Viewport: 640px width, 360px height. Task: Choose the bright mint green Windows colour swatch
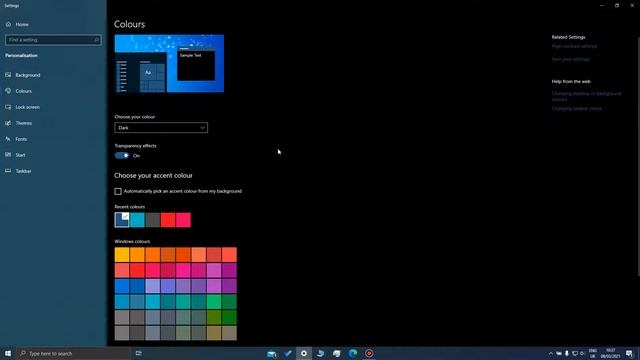pos(214,302)
